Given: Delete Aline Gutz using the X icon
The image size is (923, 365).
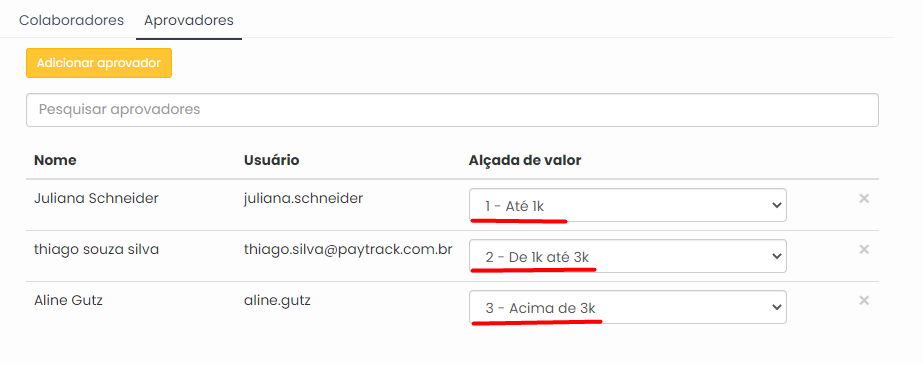Looking at the screenshot, I should 864,301.
